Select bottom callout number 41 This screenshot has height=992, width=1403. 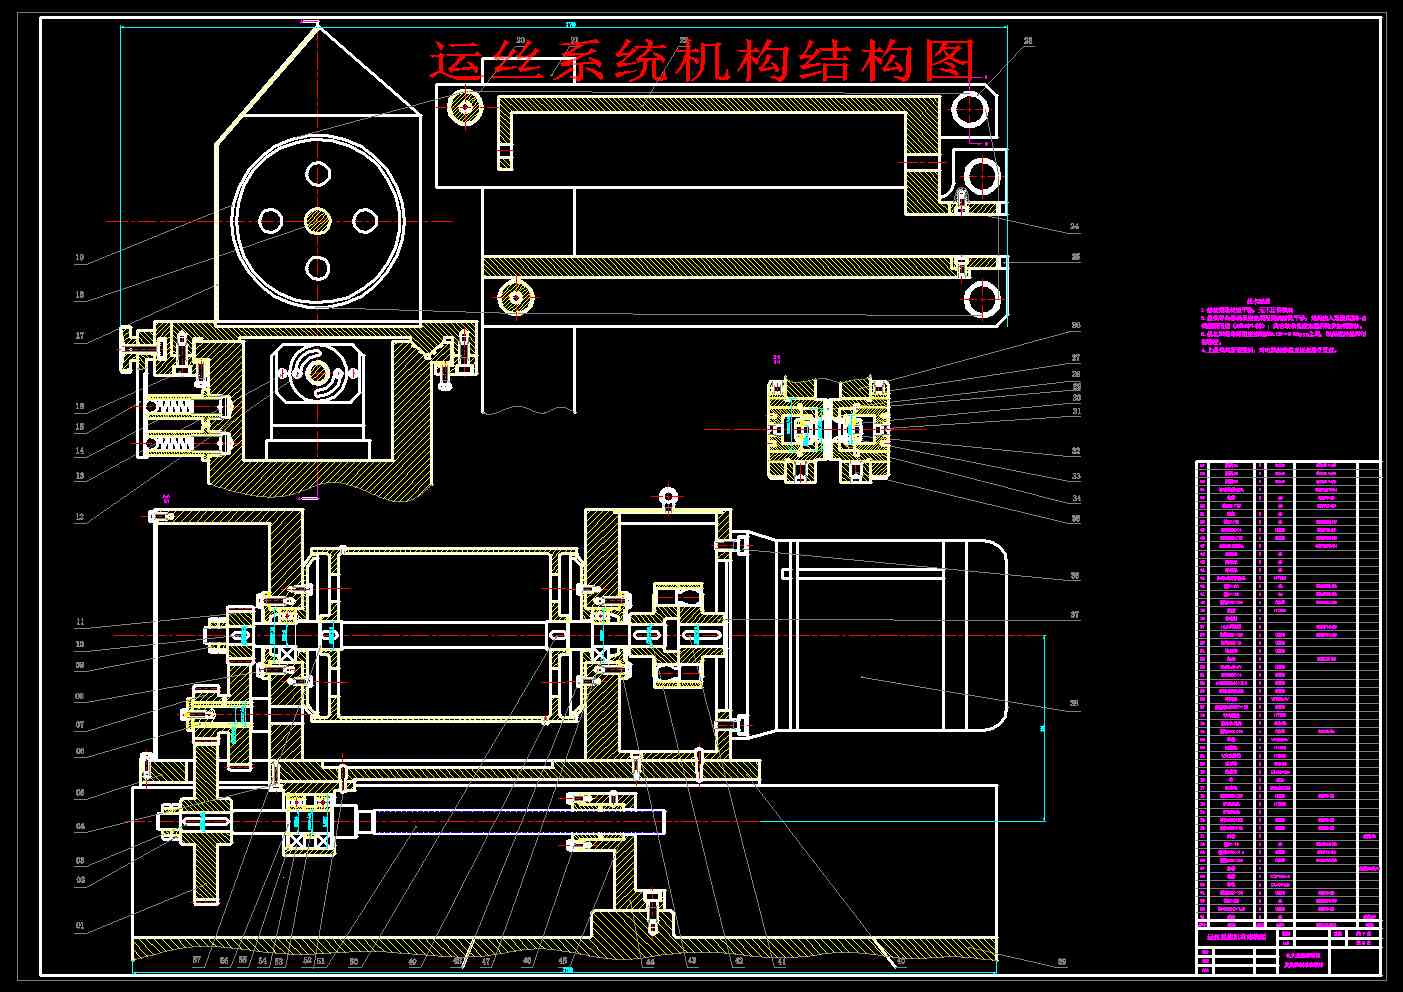782,961
